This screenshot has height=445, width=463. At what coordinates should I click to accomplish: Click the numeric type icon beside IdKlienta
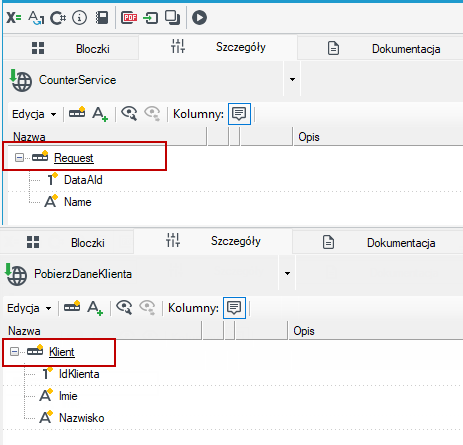tap(47, 373)
